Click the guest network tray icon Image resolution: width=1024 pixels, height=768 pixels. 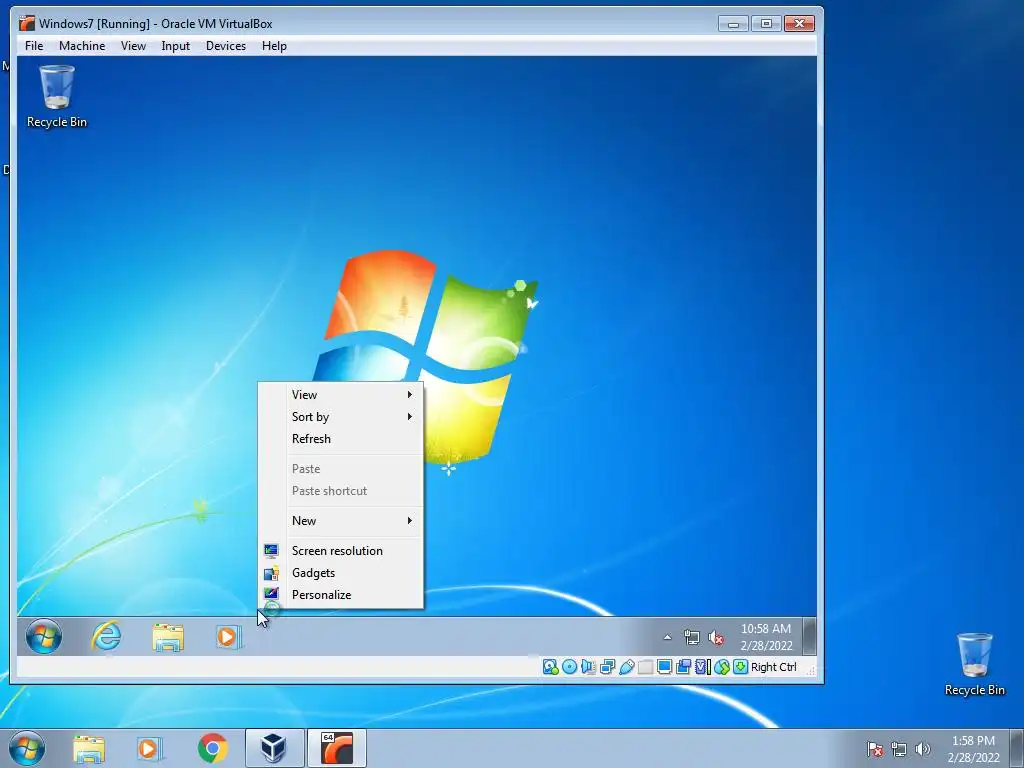(692, 637)
